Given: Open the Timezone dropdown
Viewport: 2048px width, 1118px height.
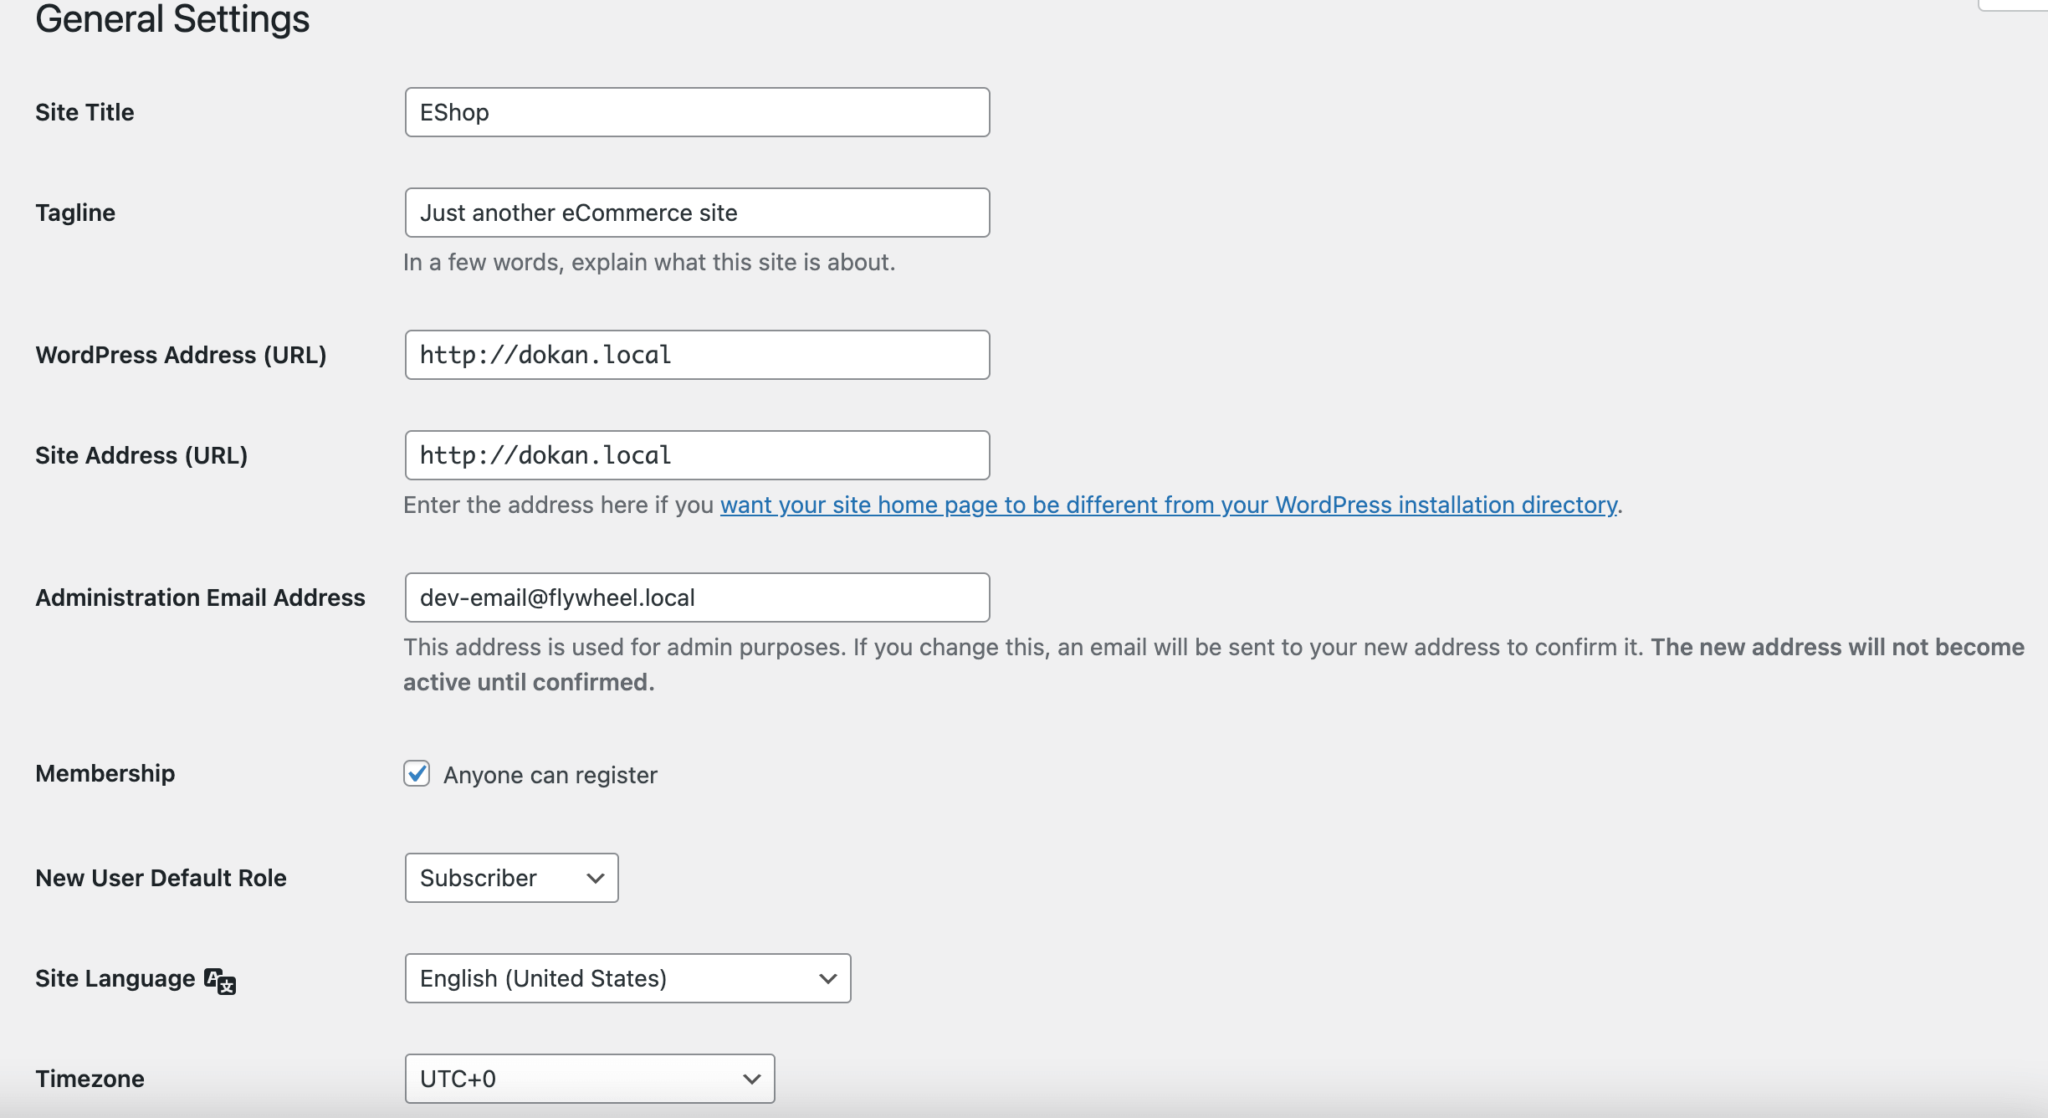Looking at the screenshot, I should (589, 1078).
